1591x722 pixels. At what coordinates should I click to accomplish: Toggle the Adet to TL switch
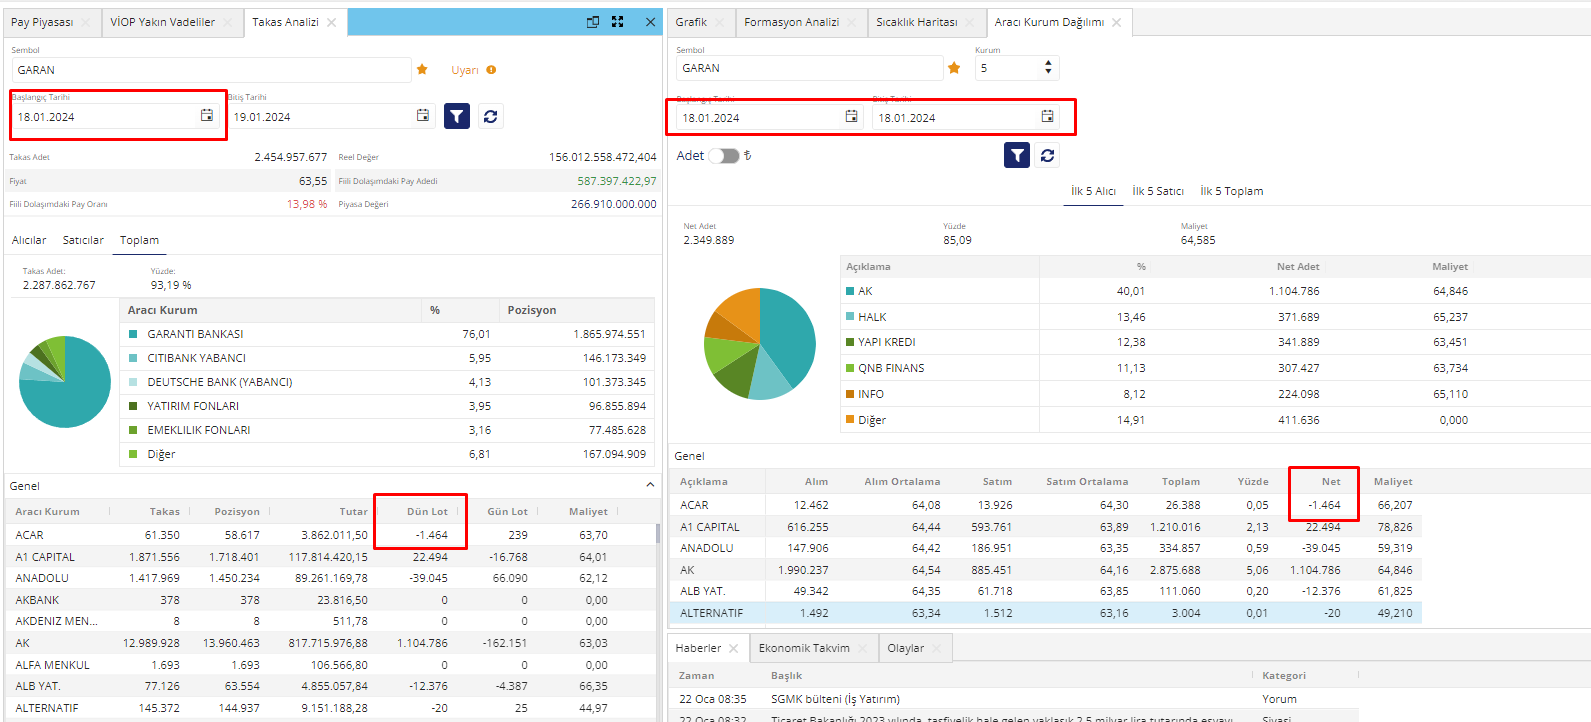coord(723,156)
